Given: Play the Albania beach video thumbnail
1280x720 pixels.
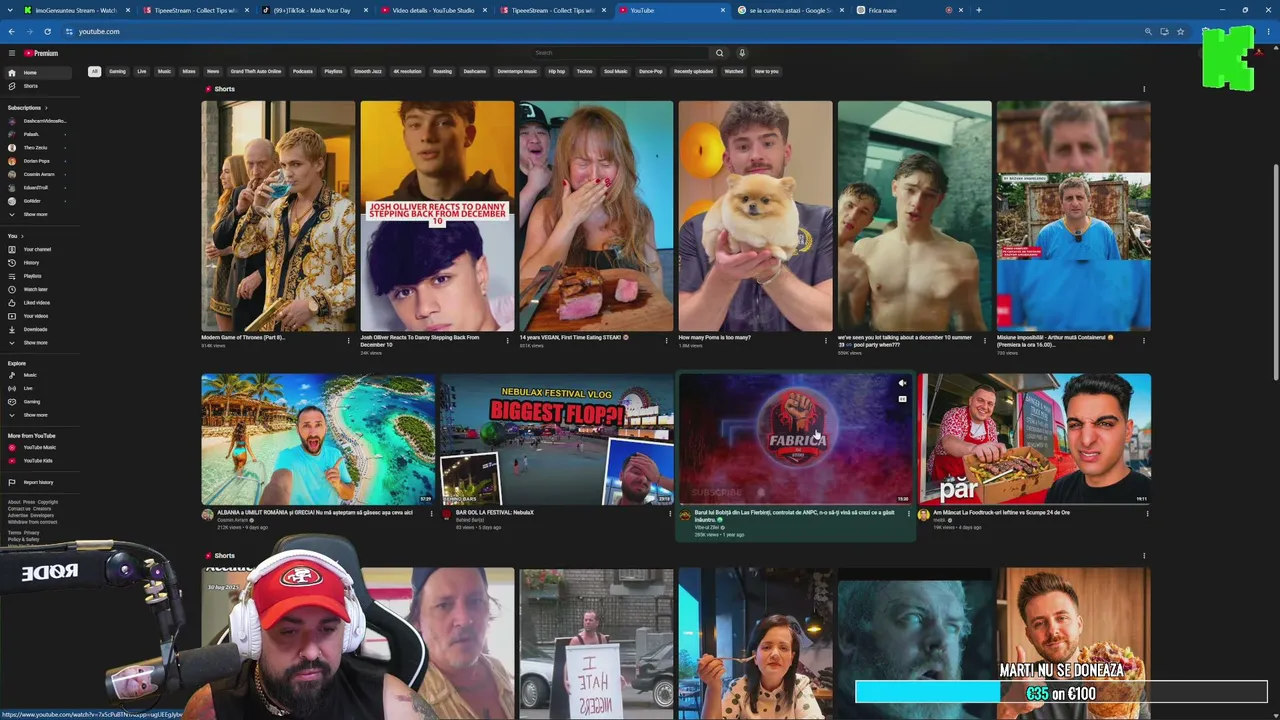Looking at the screenshot, I should coord(318,439).
